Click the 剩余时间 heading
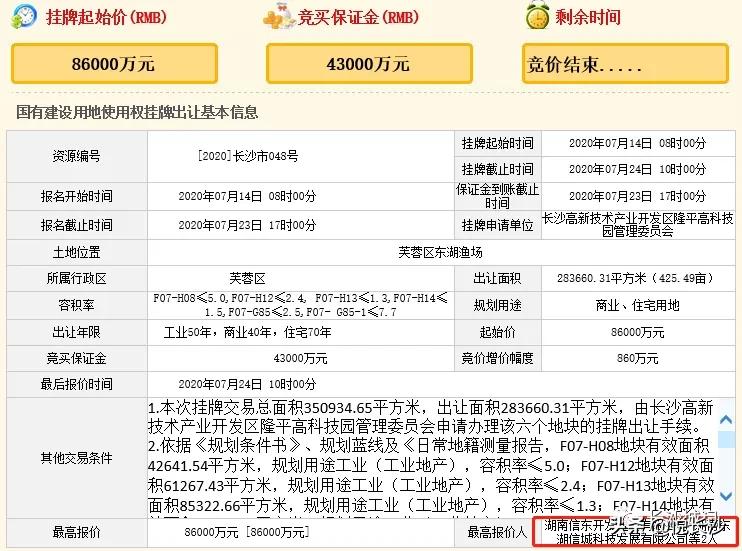The image size is (742, 551). 588,18
